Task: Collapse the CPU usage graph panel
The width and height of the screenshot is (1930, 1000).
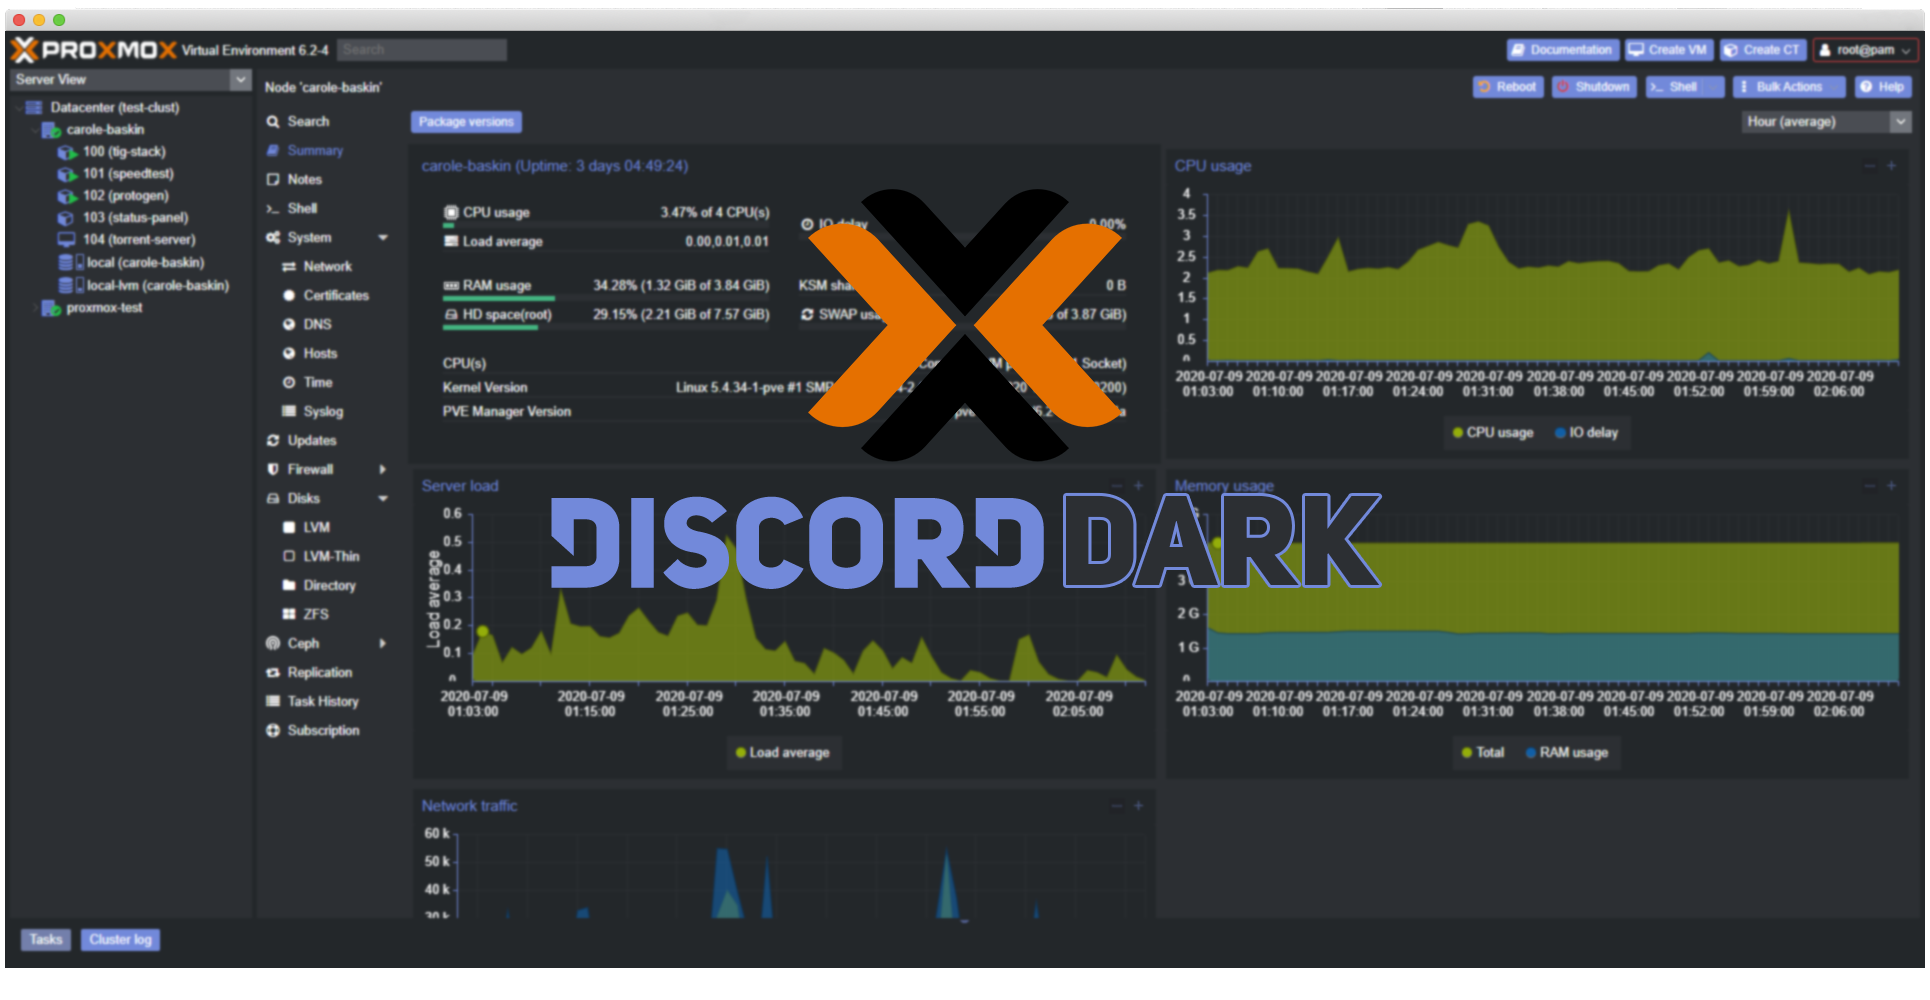Action: coord(1868,166)
